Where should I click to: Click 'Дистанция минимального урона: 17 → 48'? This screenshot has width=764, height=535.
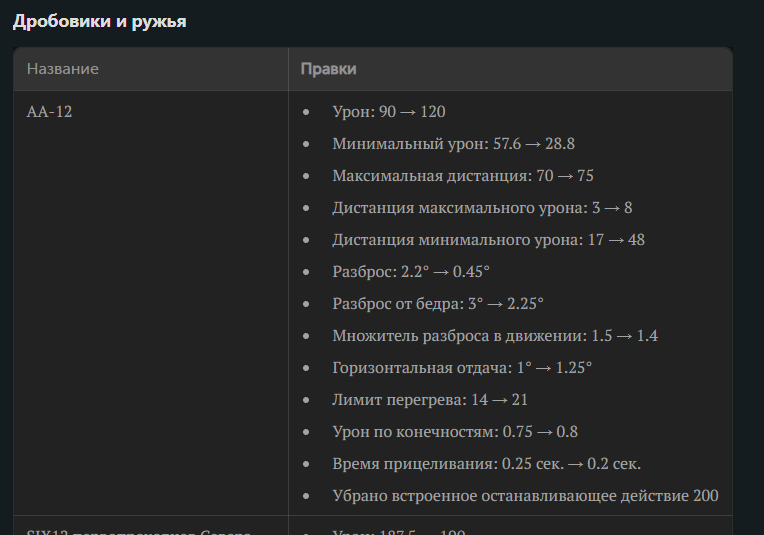[x=489, y=240]
